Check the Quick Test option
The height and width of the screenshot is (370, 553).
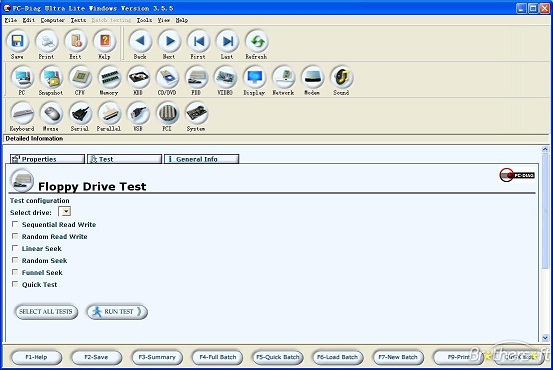(15, 284)
